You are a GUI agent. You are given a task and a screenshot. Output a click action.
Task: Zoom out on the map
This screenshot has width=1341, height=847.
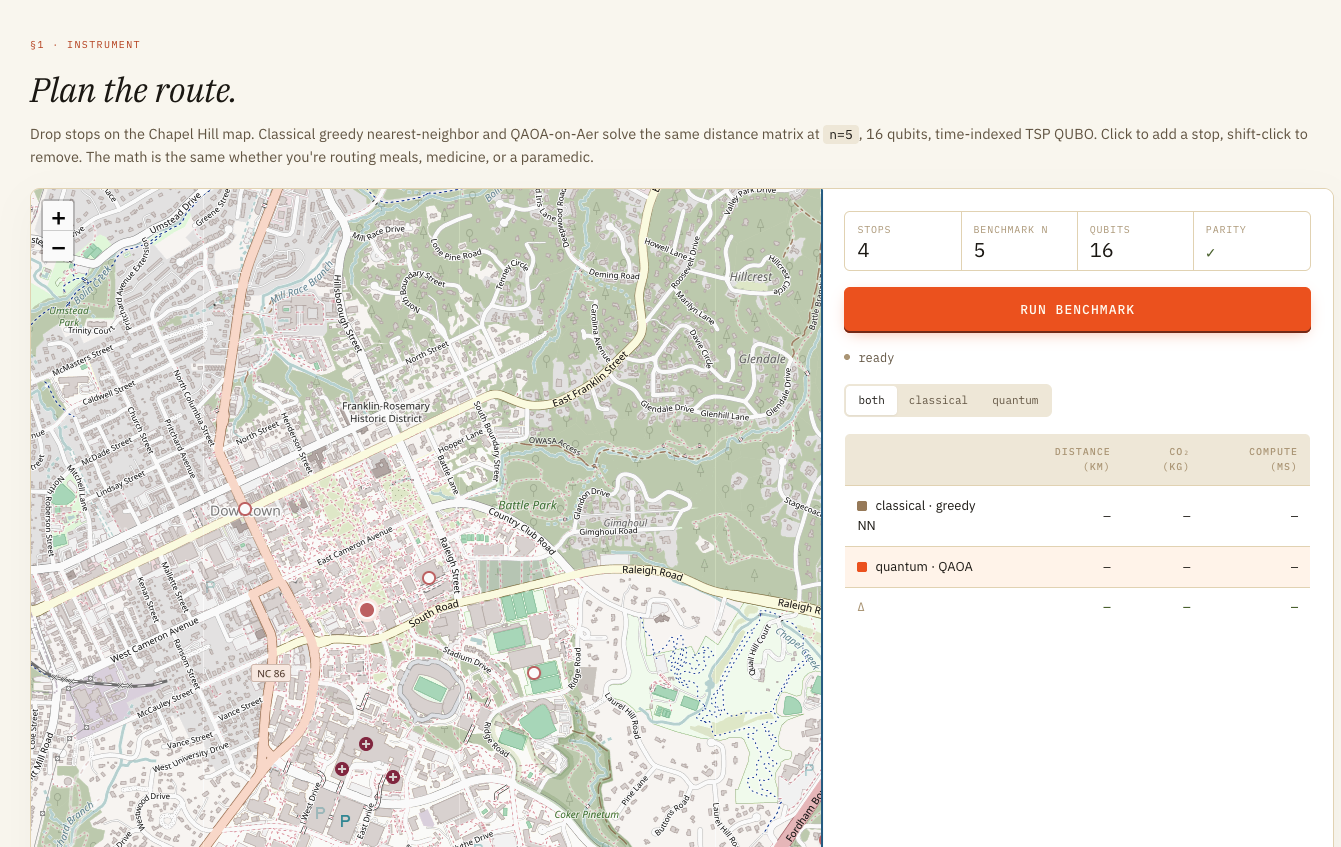coord(58,247)
